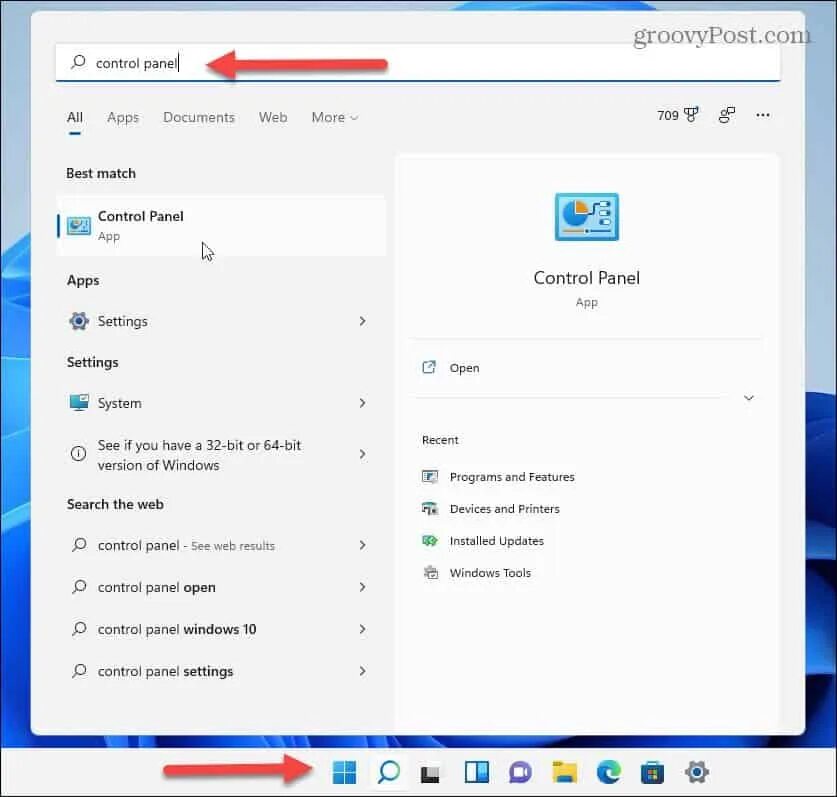This screenshot has width=837, height=797.
Task: Launch Chat from the taskbar
Action: (520, 772)
